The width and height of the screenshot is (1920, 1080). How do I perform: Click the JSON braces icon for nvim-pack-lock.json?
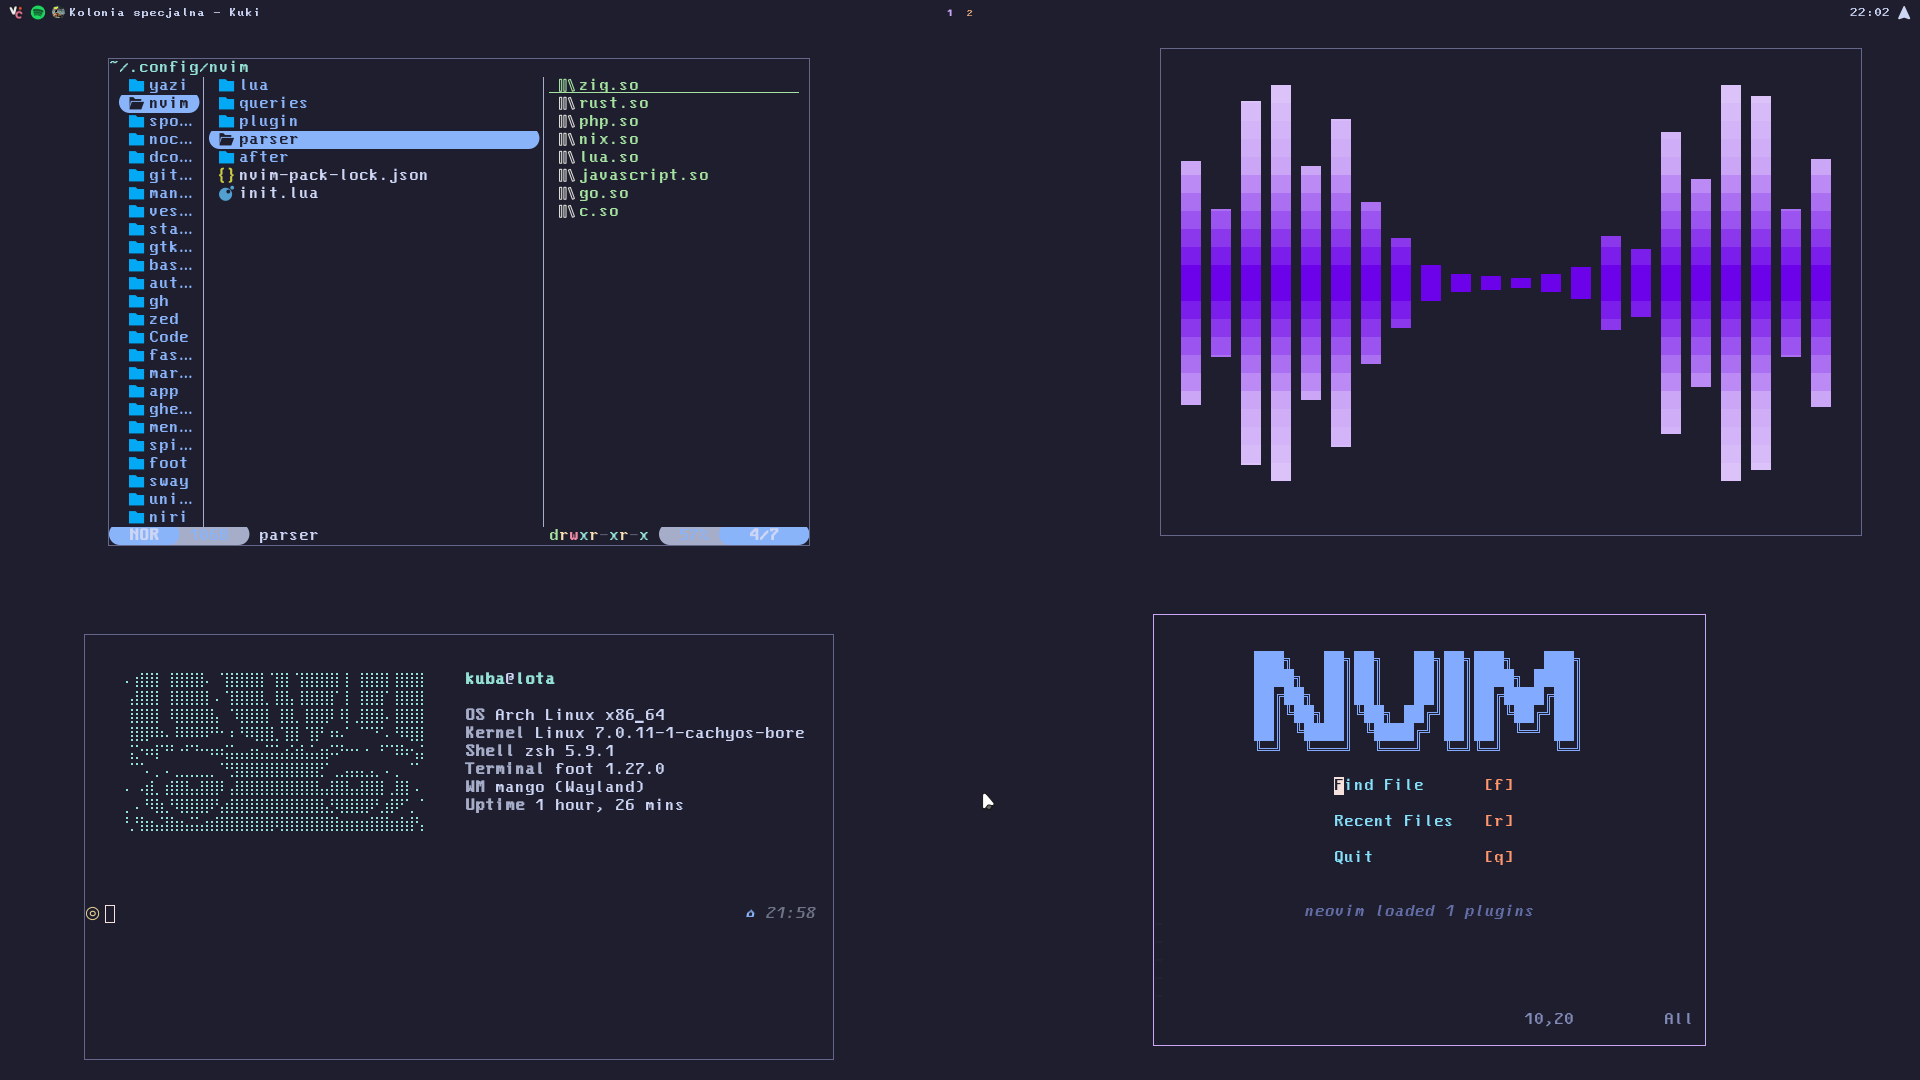(x=226, y=175)
